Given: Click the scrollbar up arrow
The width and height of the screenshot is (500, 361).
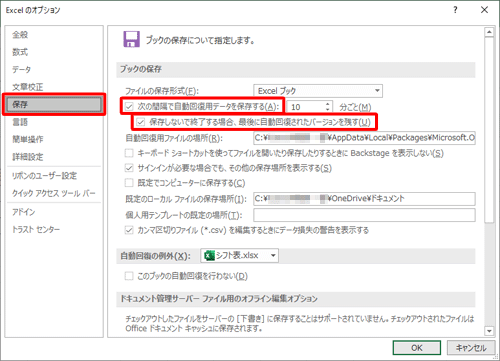Looking at the screenshot, I should [x=489, y=32].
